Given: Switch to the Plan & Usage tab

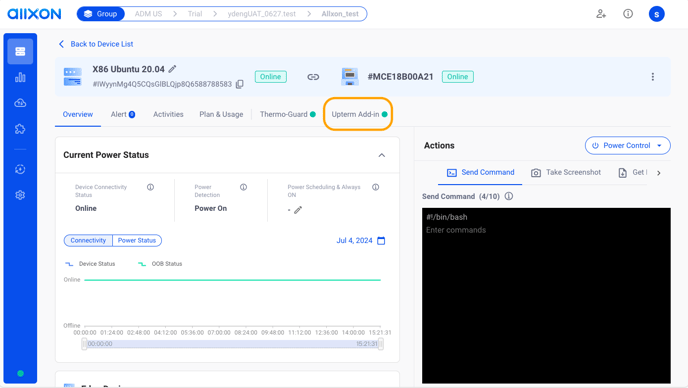Looking at the screenshot, I should [221, 115].
